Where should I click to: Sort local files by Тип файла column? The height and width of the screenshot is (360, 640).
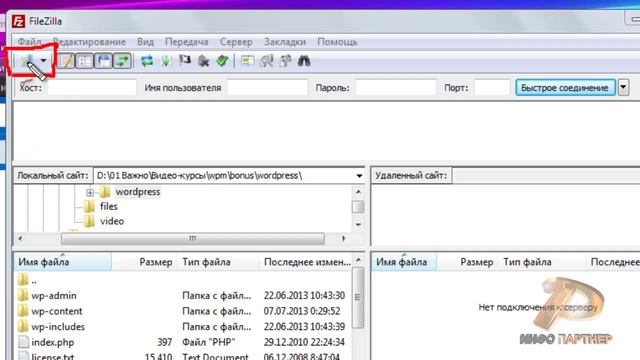pos(218,262)
